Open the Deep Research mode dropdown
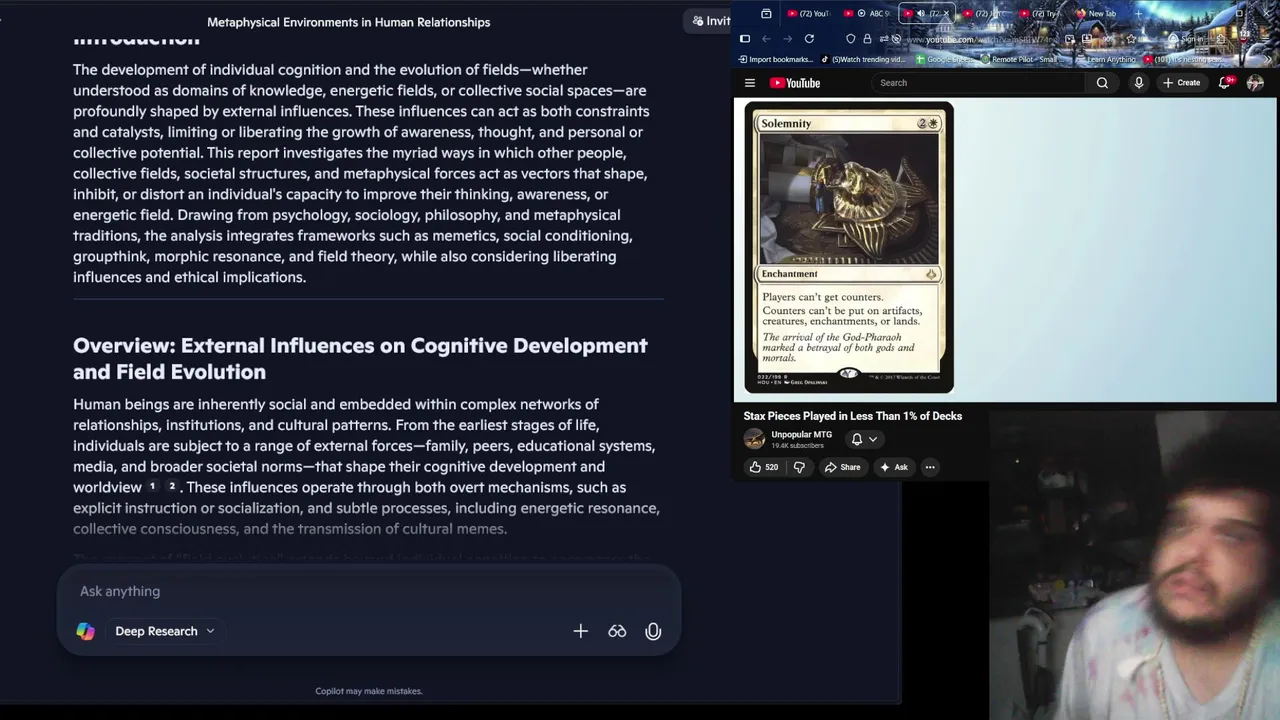The image size is (1280, 720). tap(164, 631)
